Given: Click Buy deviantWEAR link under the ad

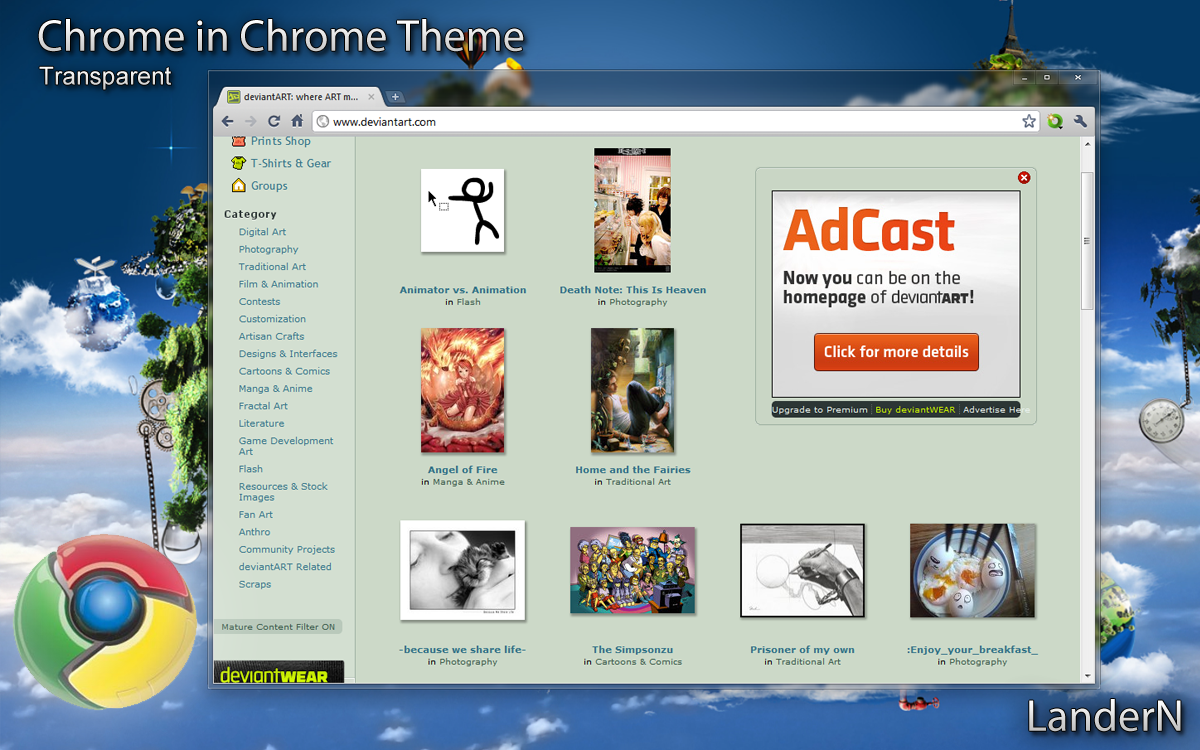Looking at the screenshot, I should 915,410.
